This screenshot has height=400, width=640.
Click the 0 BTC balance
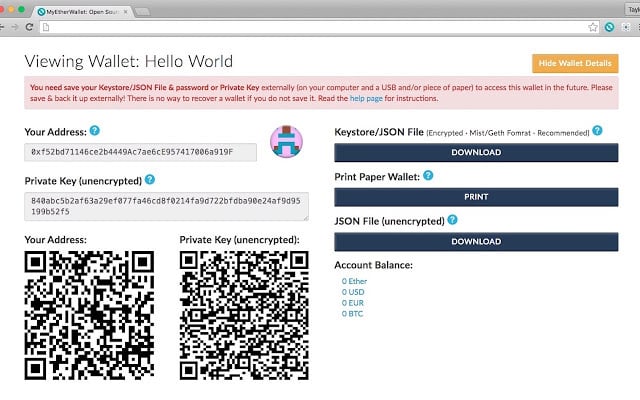352,314
